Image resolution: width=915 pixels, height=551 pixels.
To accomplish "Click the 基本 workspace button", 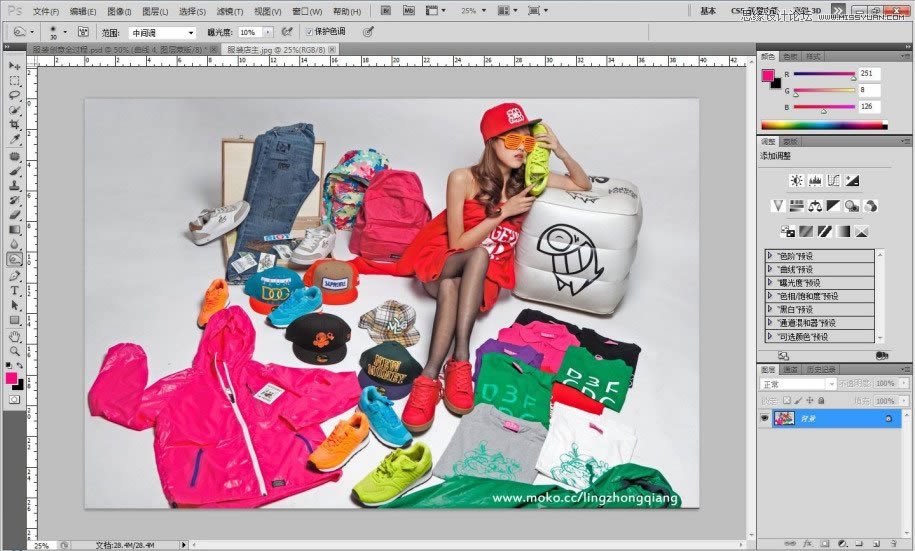I will point(708,11).
